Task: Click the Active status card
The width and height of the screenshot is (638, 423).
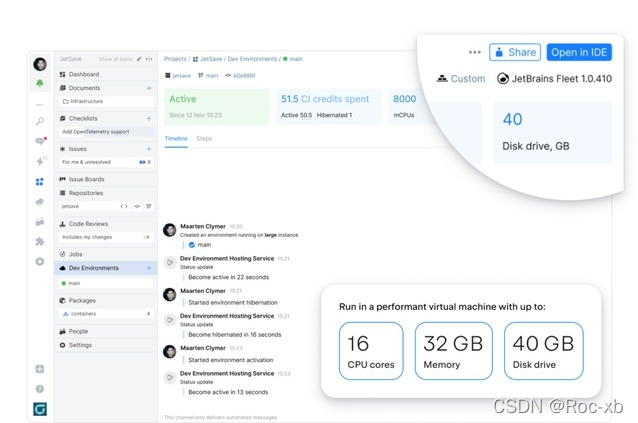Action: [x=217, y=107]
